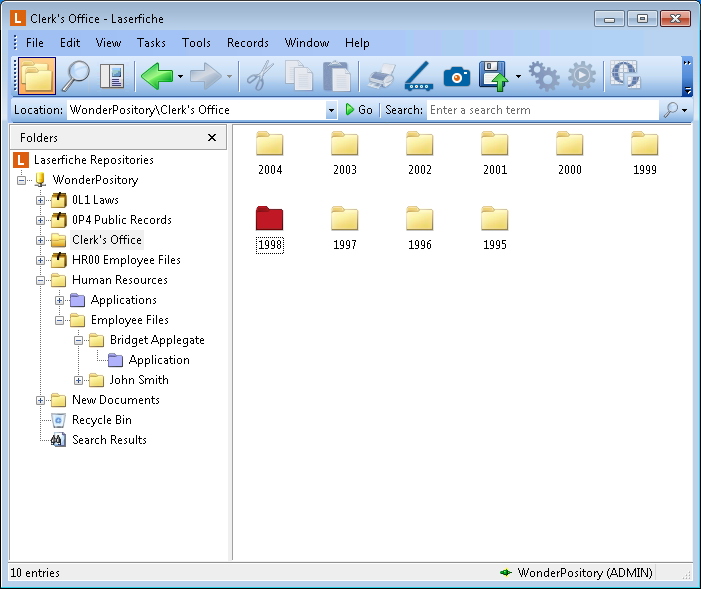Click the gear with play icon
This screenshot has height=589, width=701.
[582, 76]
